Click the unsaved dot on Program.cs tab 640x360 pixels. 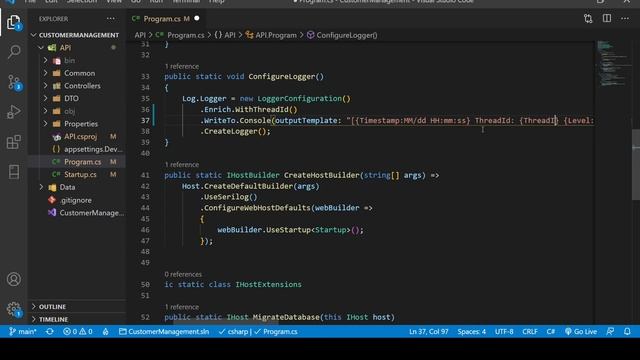[197, 18]
